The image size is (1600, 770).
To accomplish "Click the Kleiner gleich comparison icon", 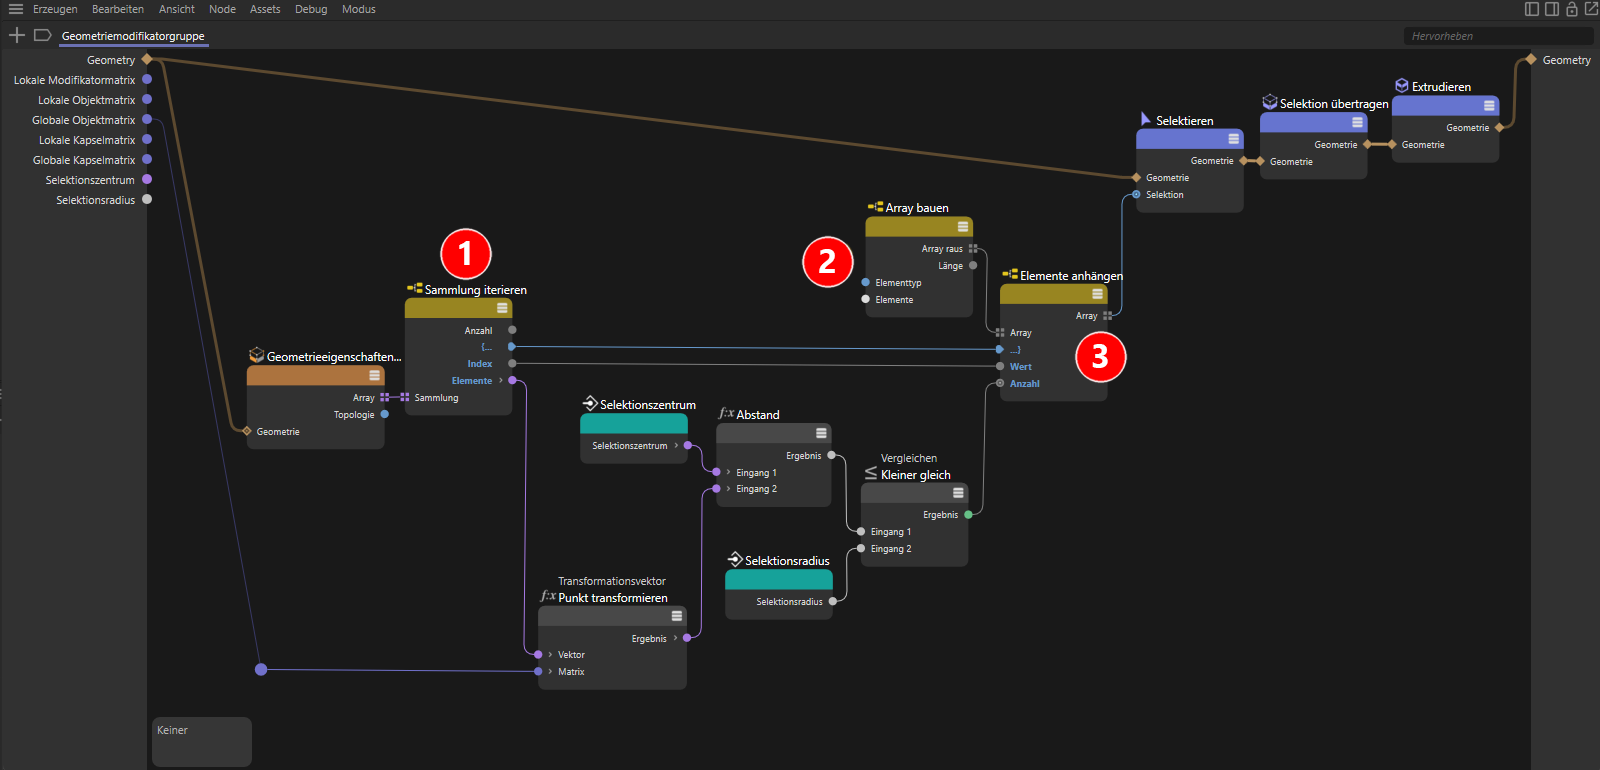I will 871,473.
